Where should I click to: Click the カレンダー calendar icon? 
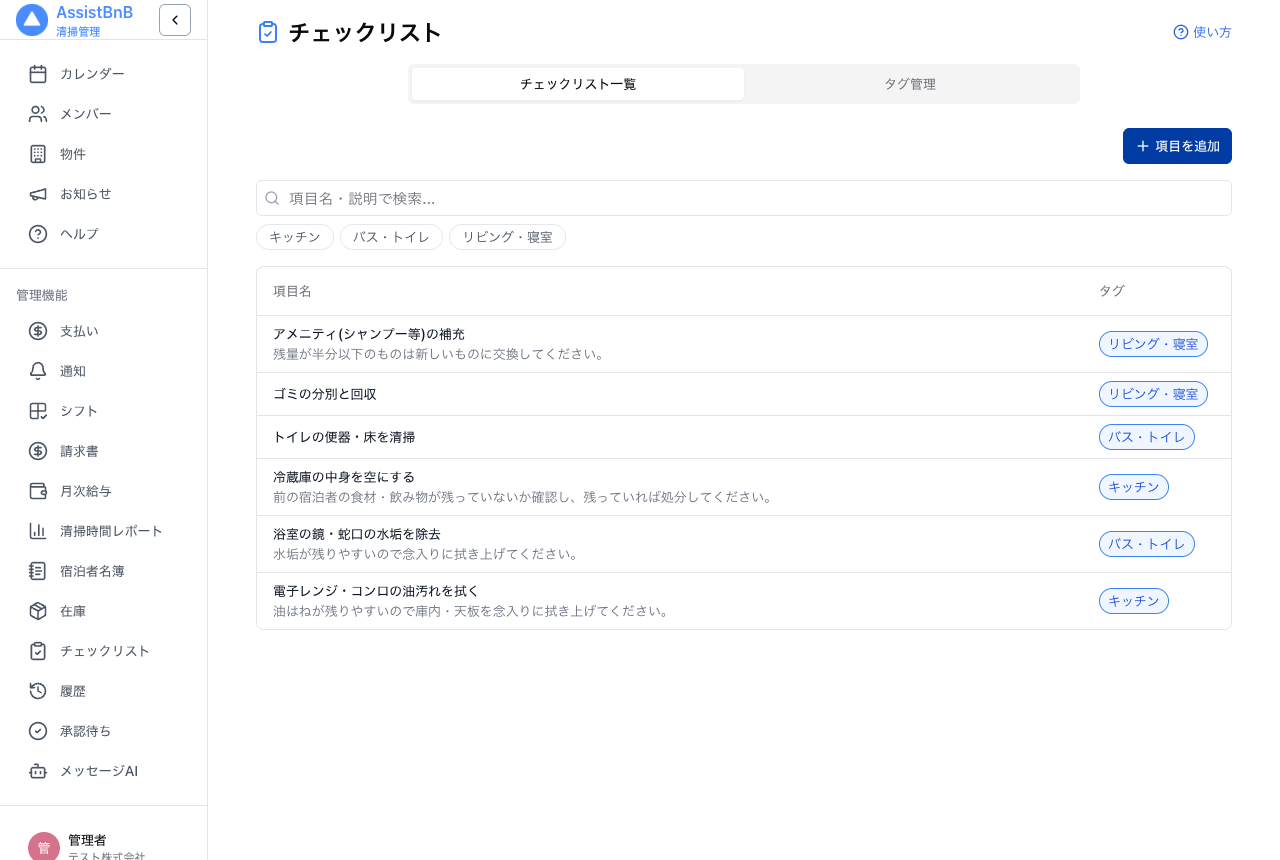coord(38,74)
